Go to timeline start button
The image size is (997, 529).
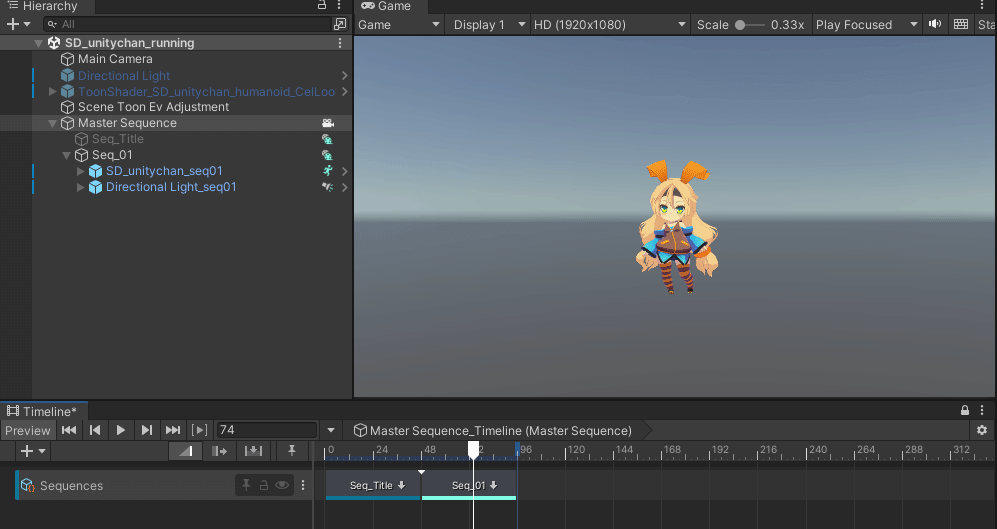(69, 430)
